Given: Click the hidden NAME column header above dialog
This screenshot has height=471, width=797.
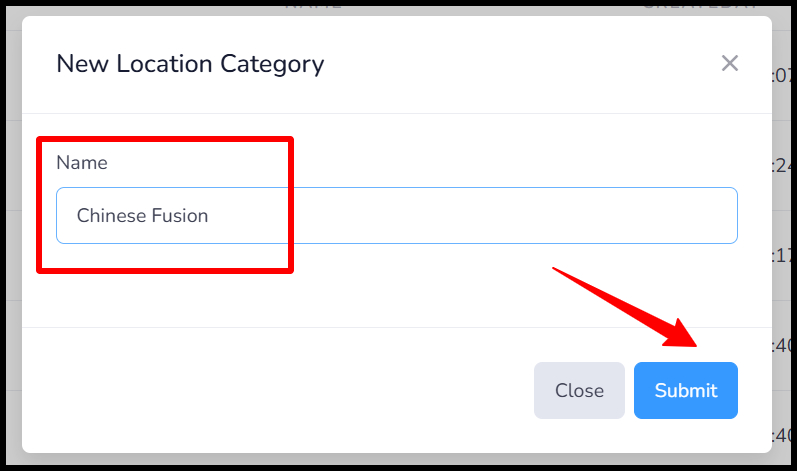Looking at the screenshot, I should 313,7.
